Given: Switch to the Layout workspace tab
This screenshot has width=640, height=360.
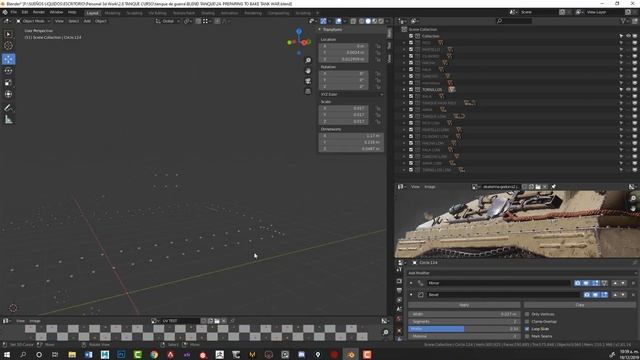Looking at the screenshot, I should [x=93, y=13].
